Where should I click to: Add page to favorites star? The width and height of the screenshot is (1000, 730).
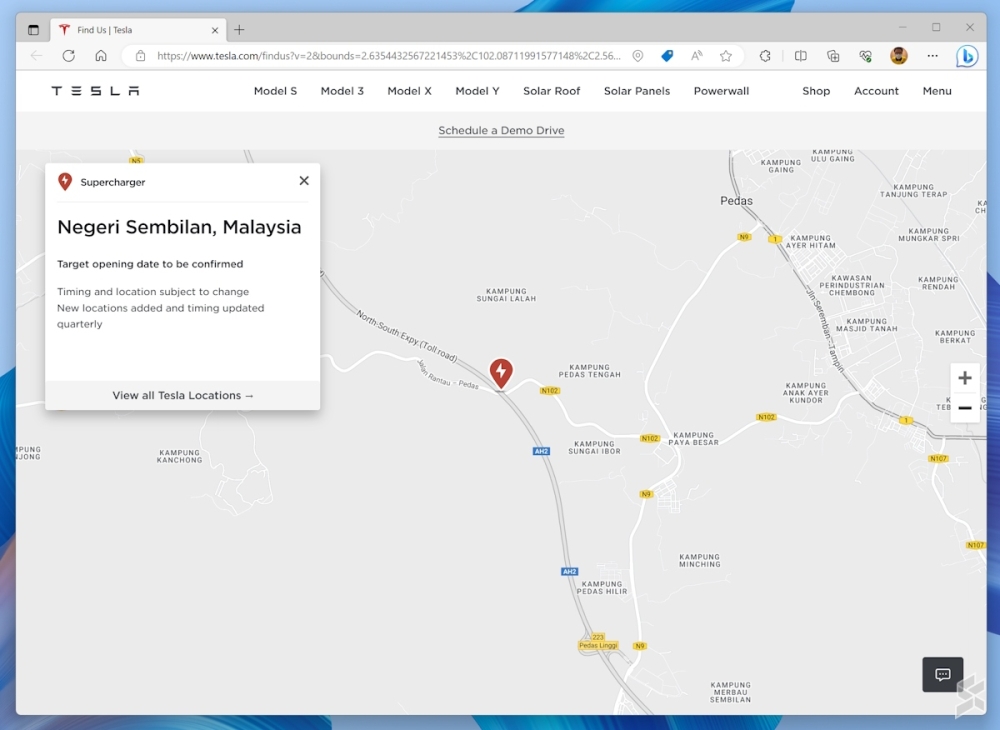tap(726, 56)
